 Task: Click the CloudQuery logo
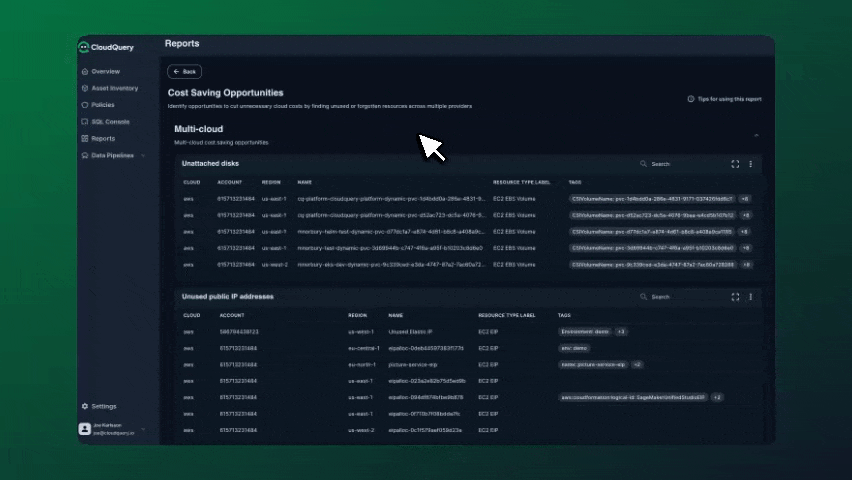(x=112, y=47)
